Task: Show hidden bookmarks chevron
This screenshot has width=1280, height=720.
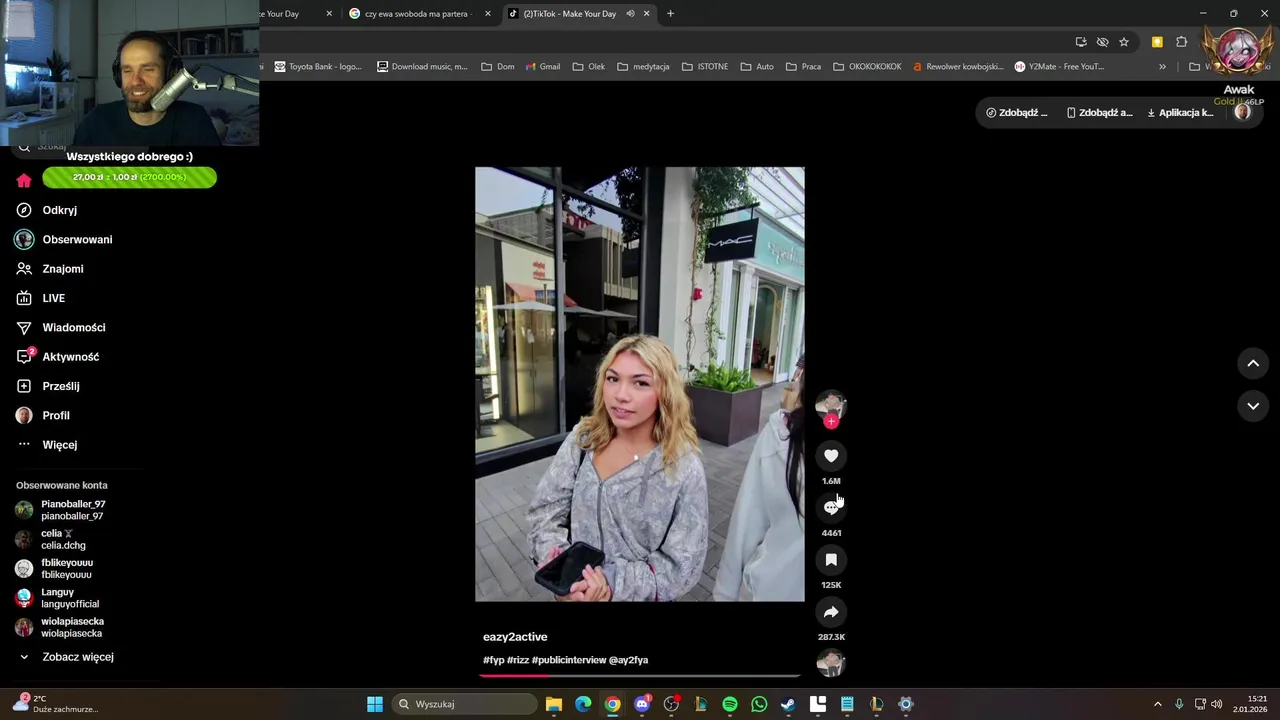Action: coord(1162,67)
